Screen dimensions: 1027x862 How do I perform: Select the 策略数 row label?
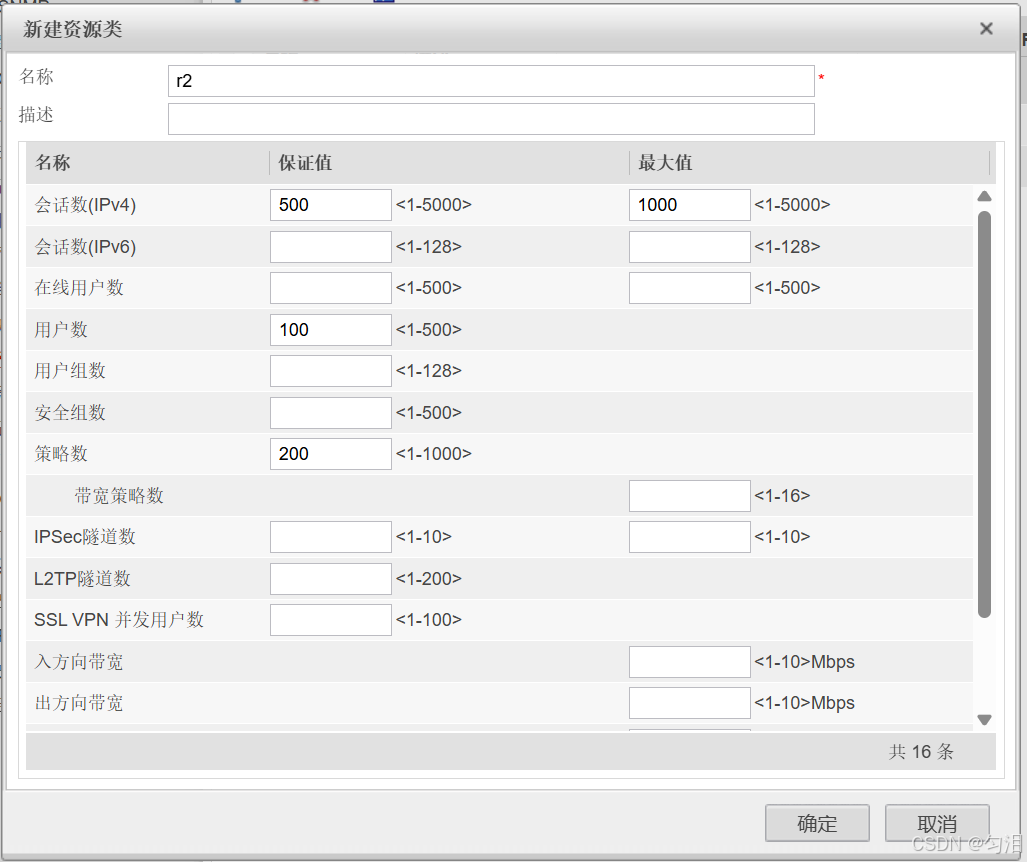coord(61,454)
